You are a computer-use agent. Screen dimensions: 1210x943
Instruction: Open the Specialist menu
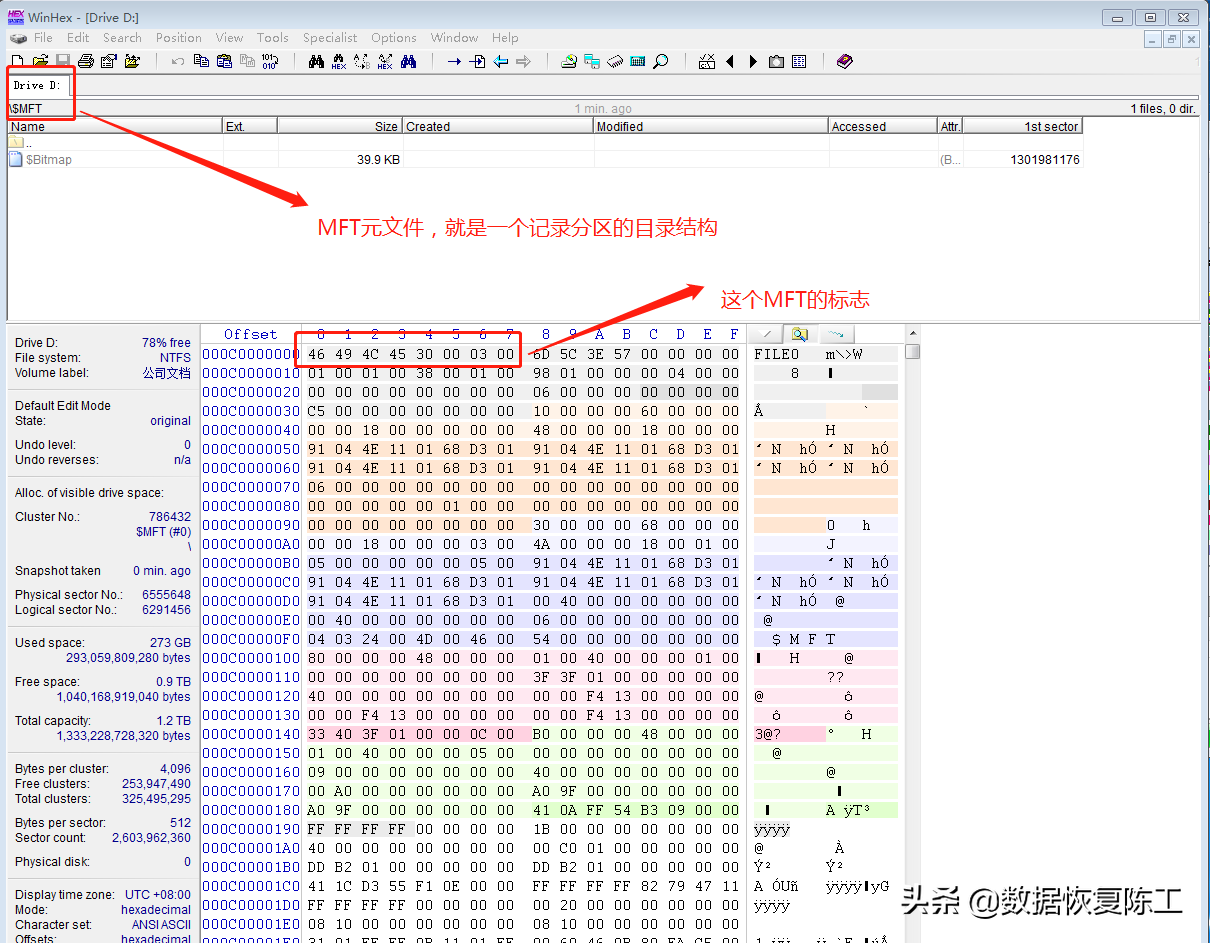click(x=330, y=38)
